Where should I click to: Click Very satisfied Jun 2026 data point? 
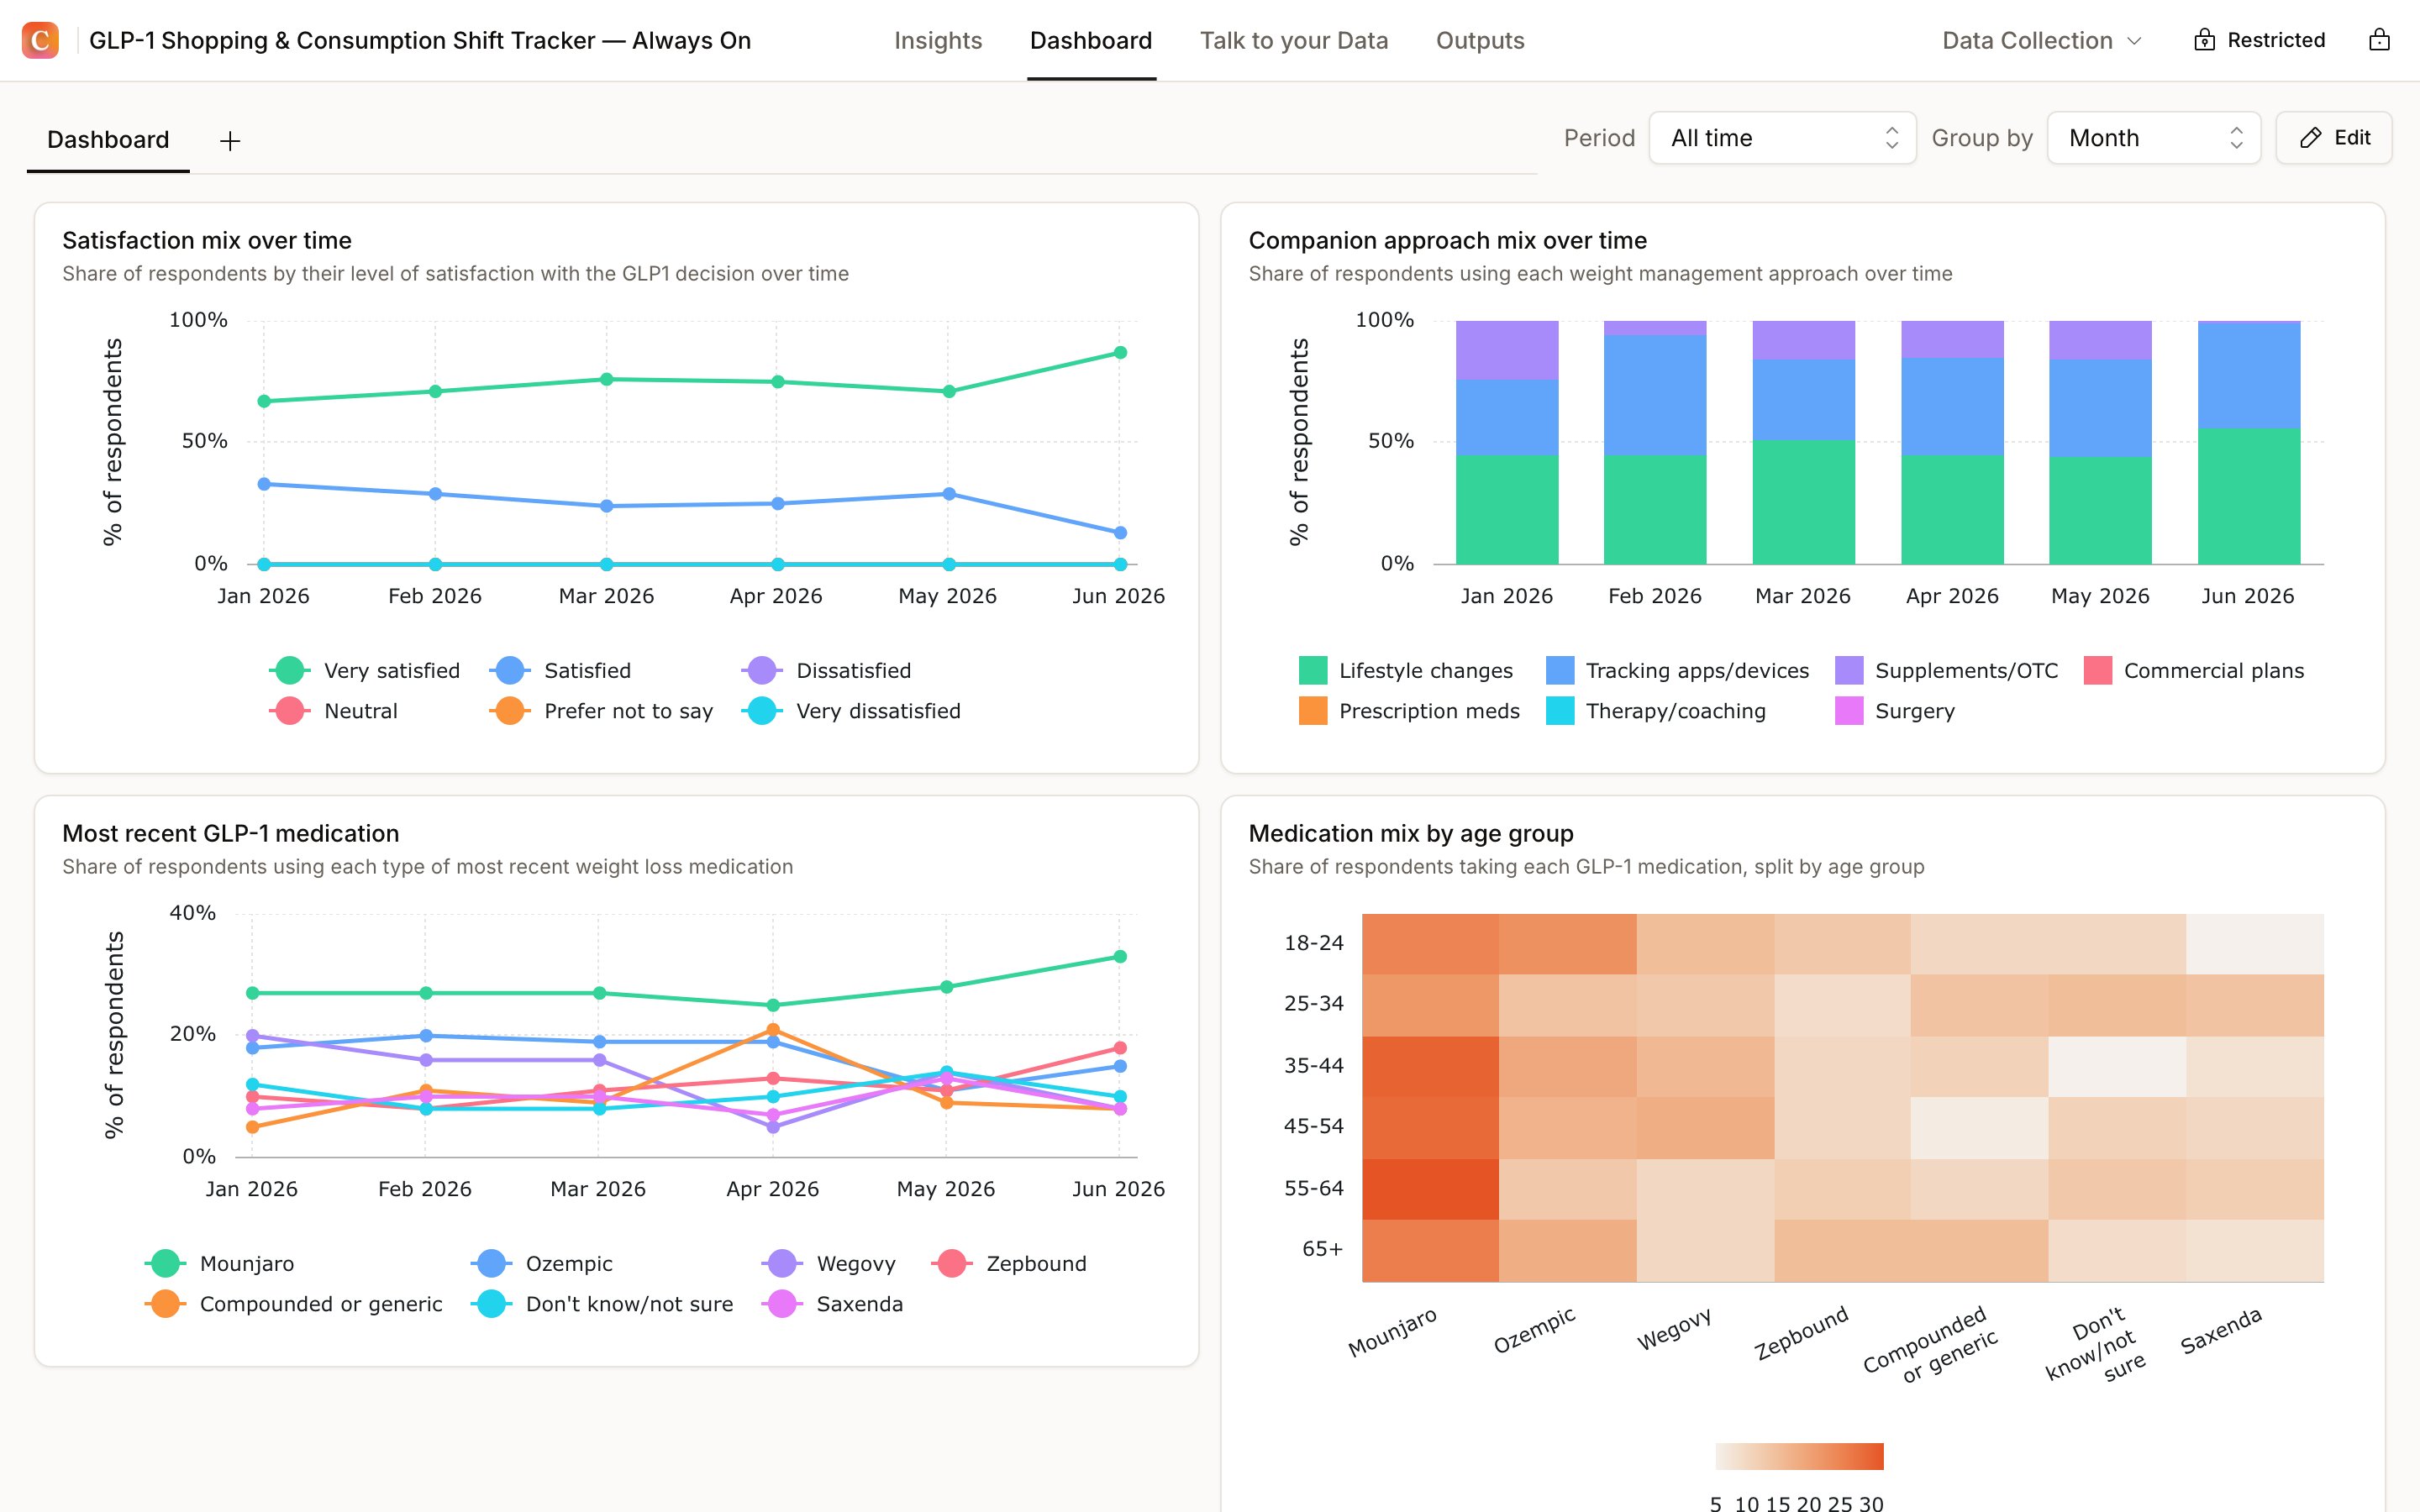1120,353
